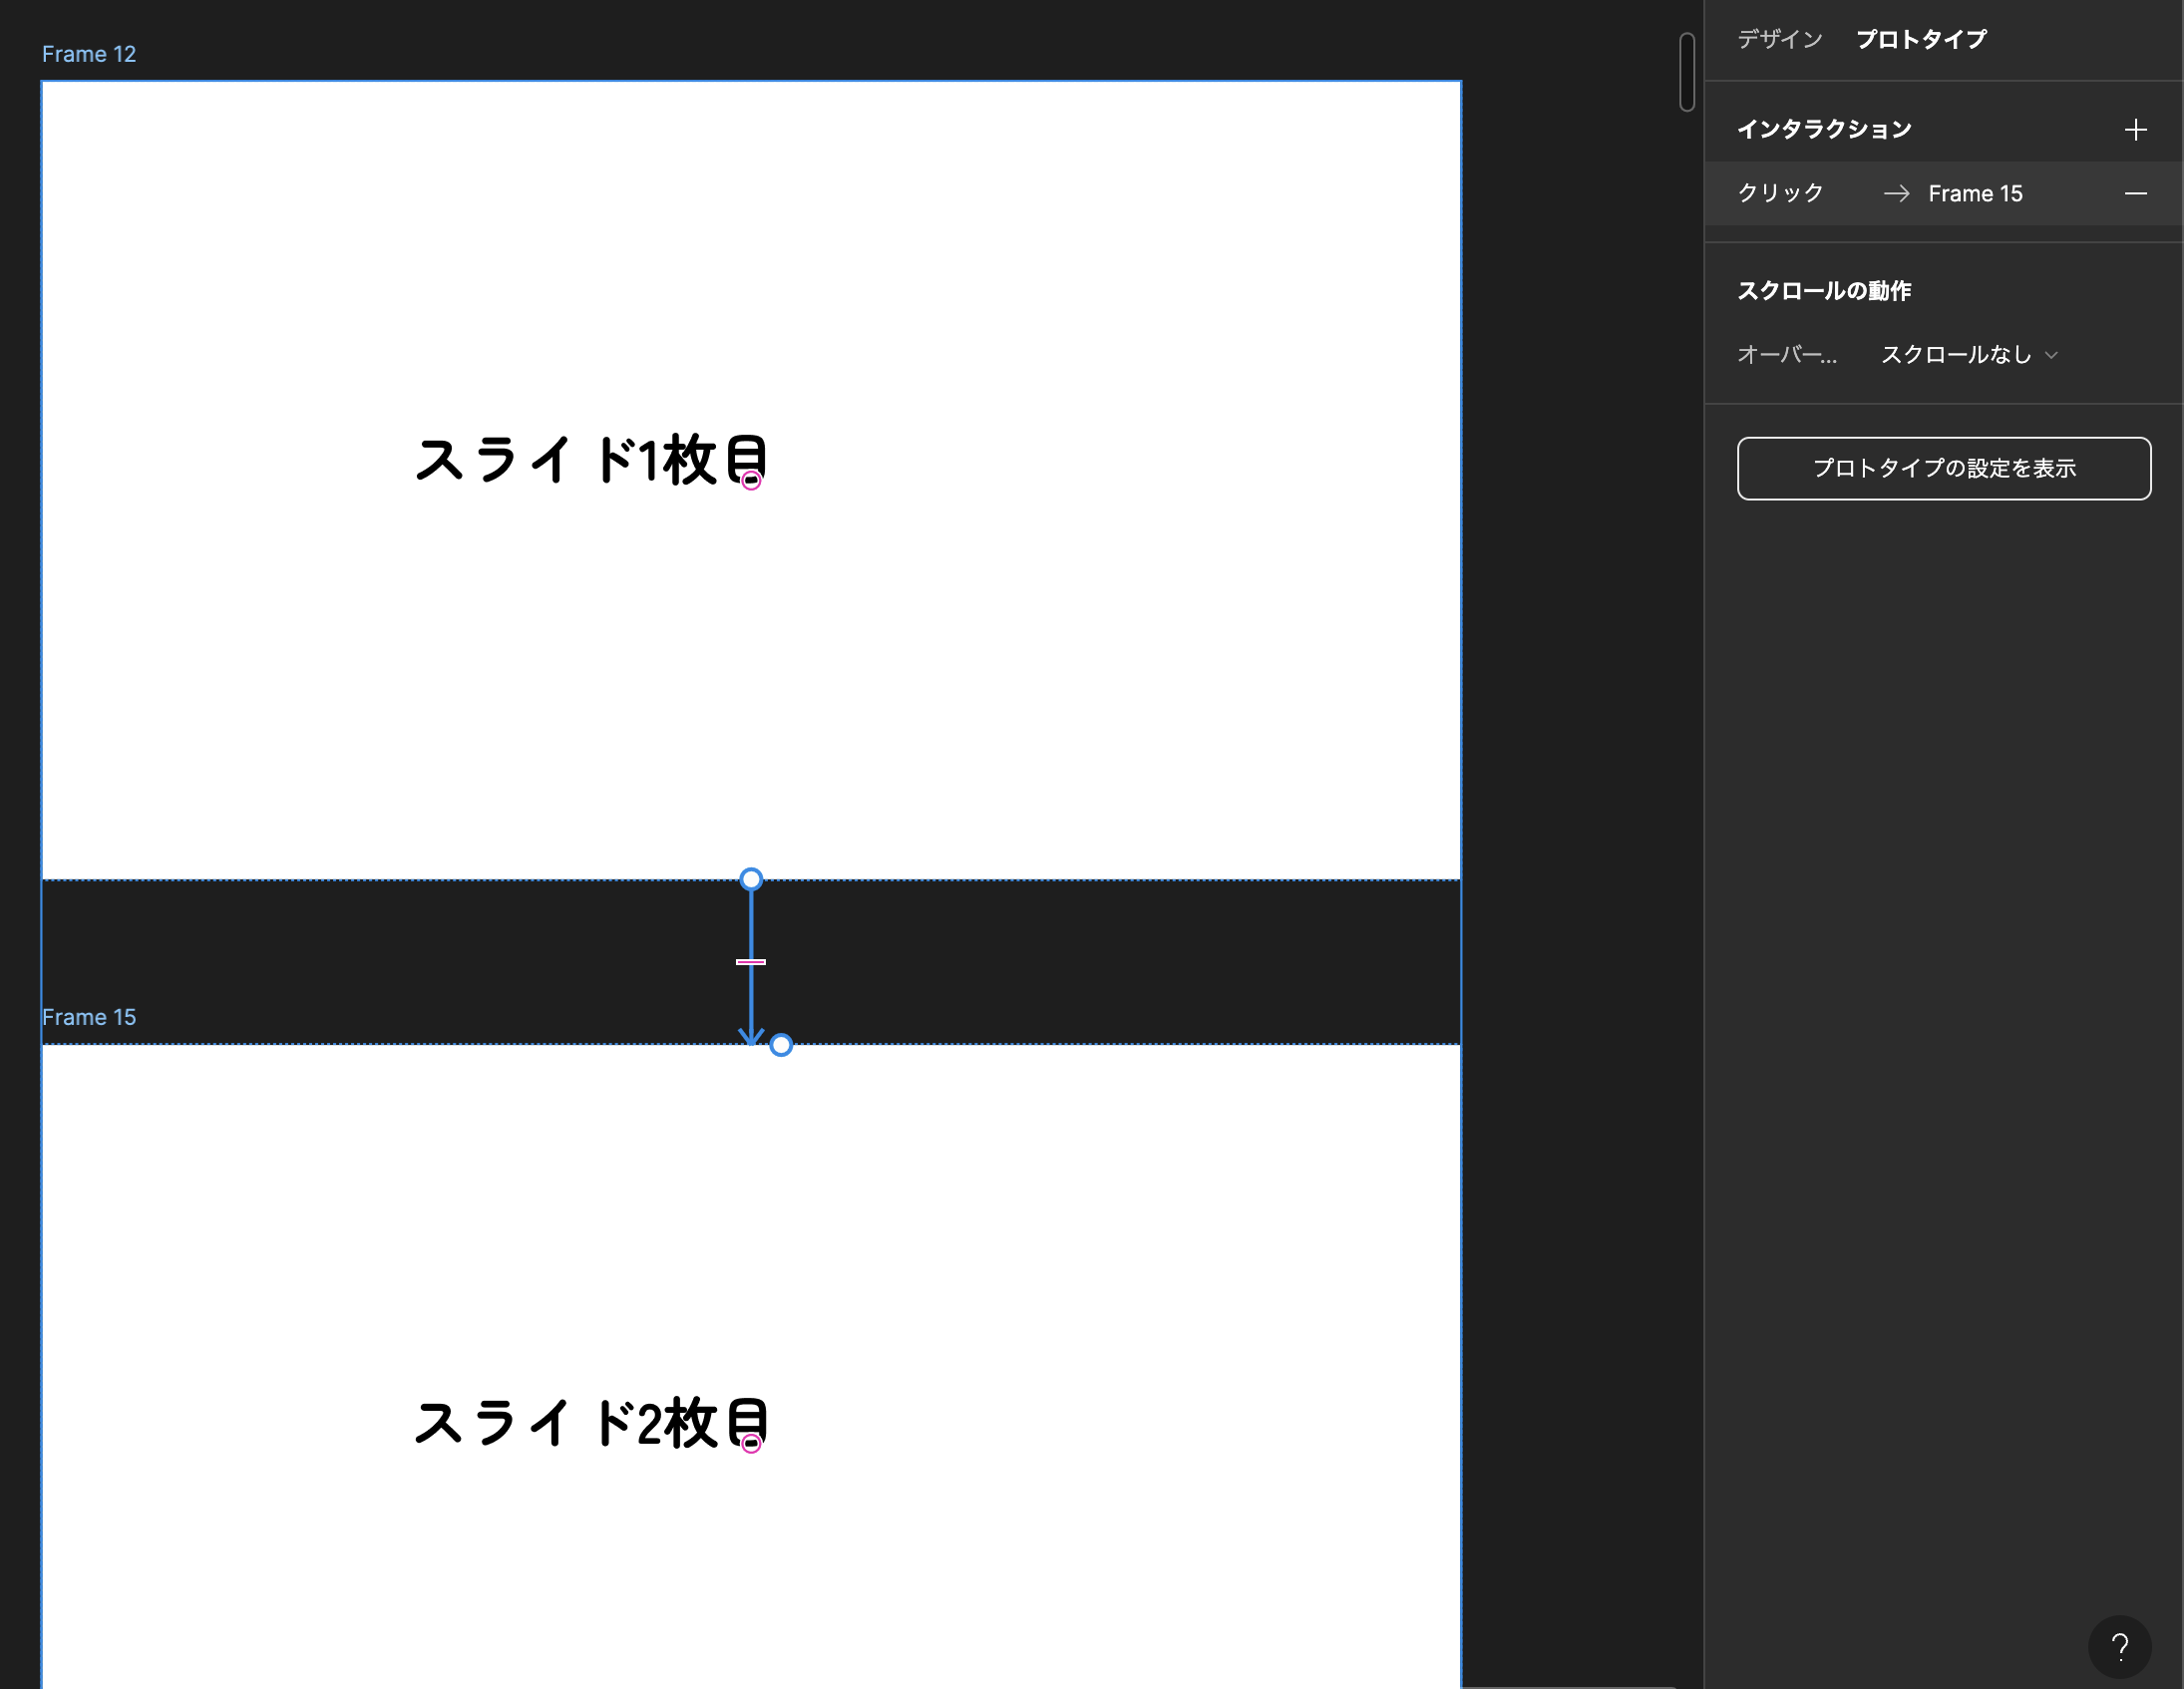2184x1689 pixels.
Task: Click pink prototype node on スライド1枚目 text
Action: point(752,481)
